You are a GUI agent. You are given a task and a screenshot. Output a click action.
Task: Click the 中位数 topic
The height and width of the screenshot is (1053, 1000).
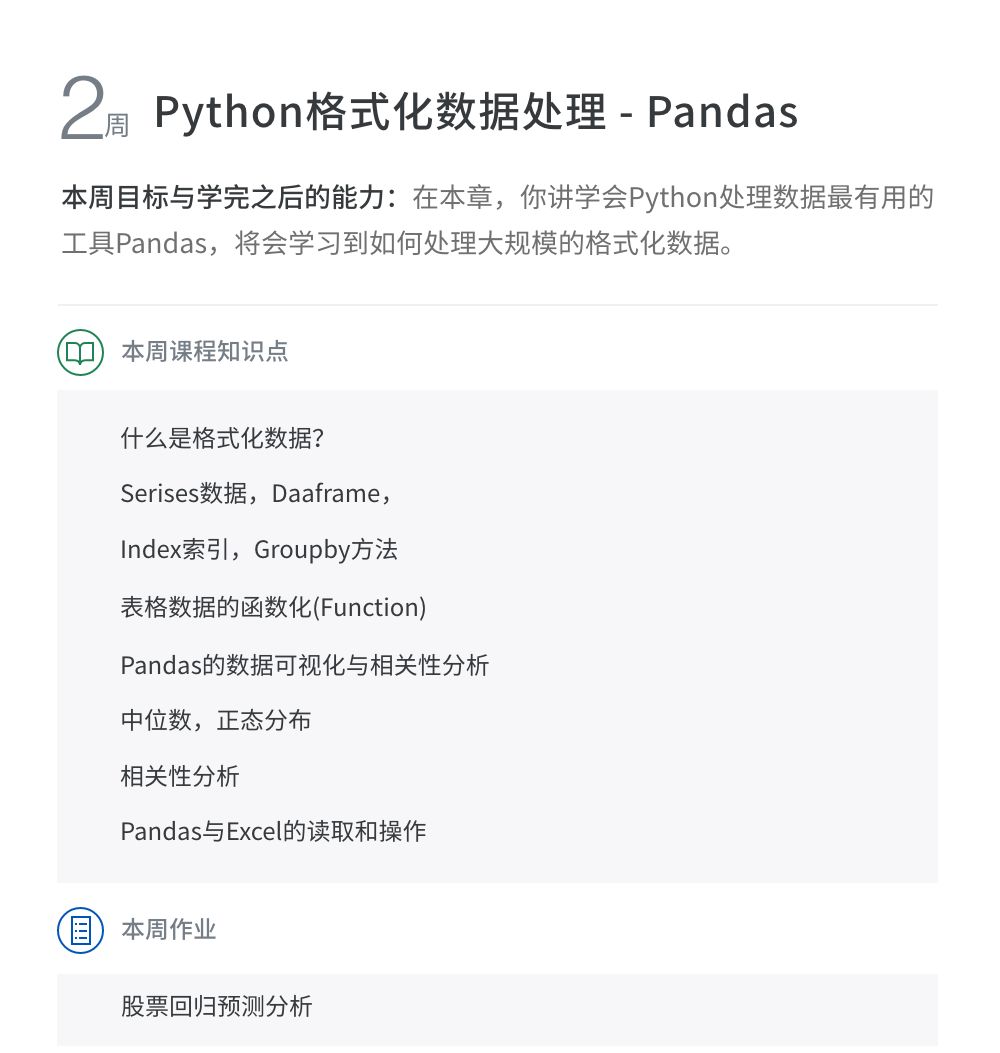tap(156, 720)
